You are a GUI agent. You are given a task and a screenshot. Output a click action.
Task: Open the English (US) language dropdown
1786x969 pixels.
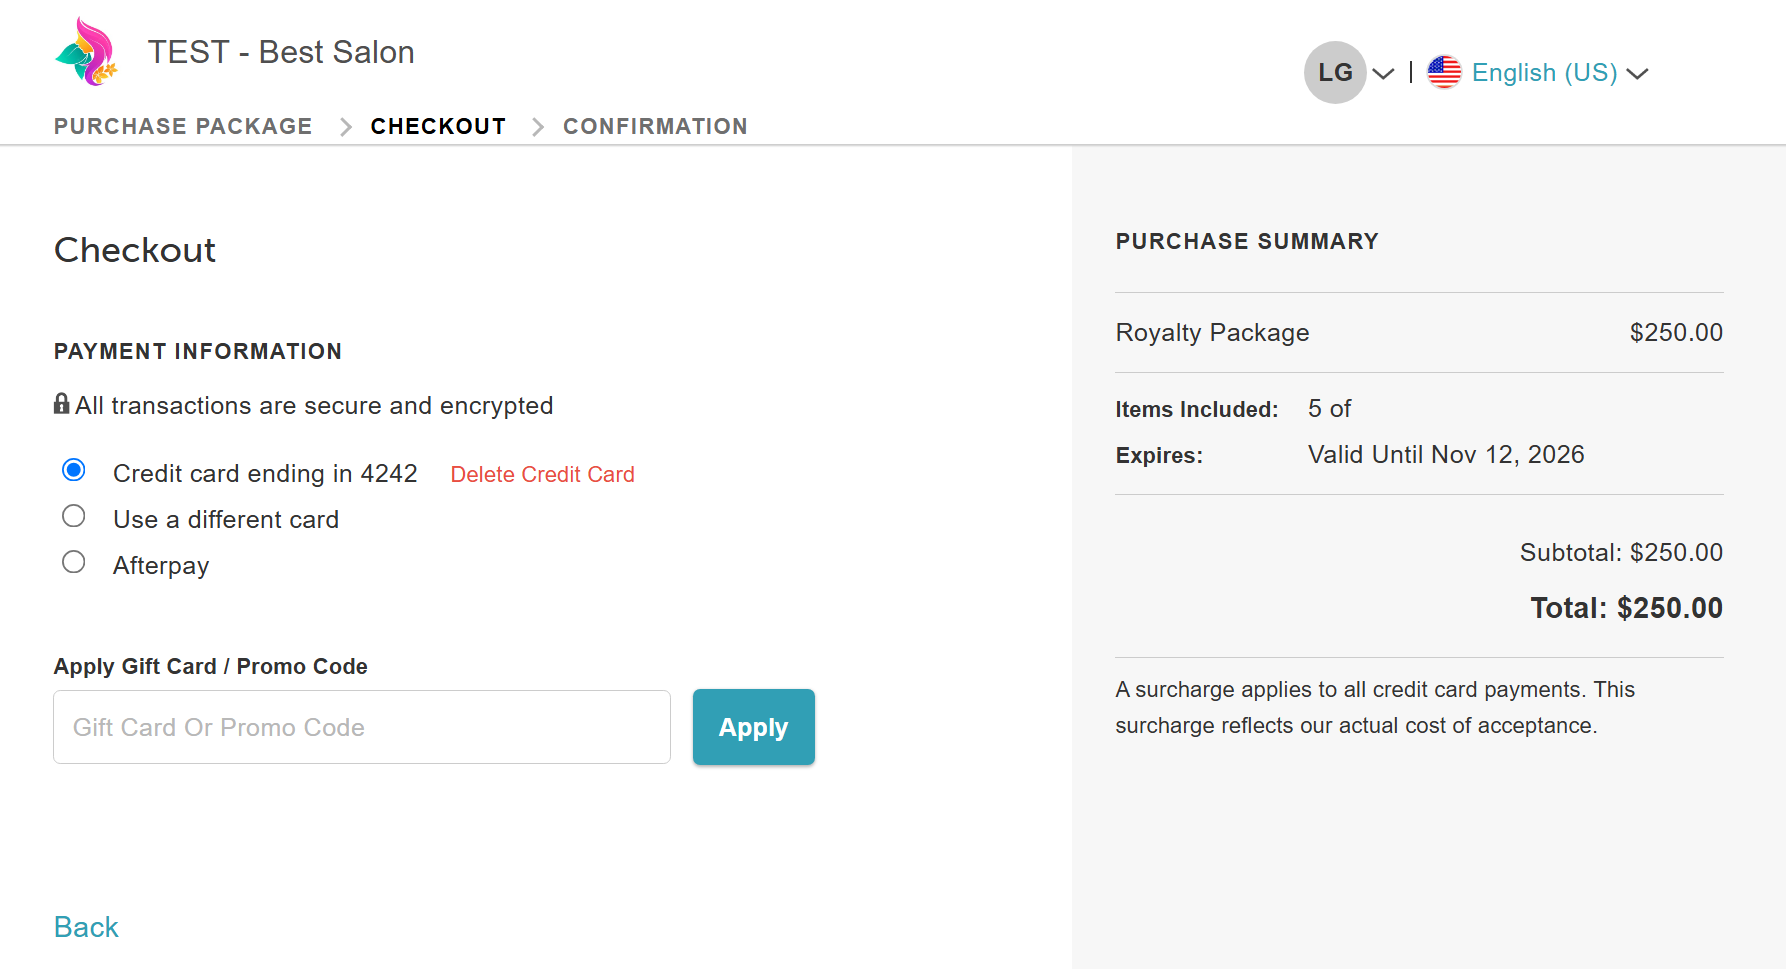1544,73
